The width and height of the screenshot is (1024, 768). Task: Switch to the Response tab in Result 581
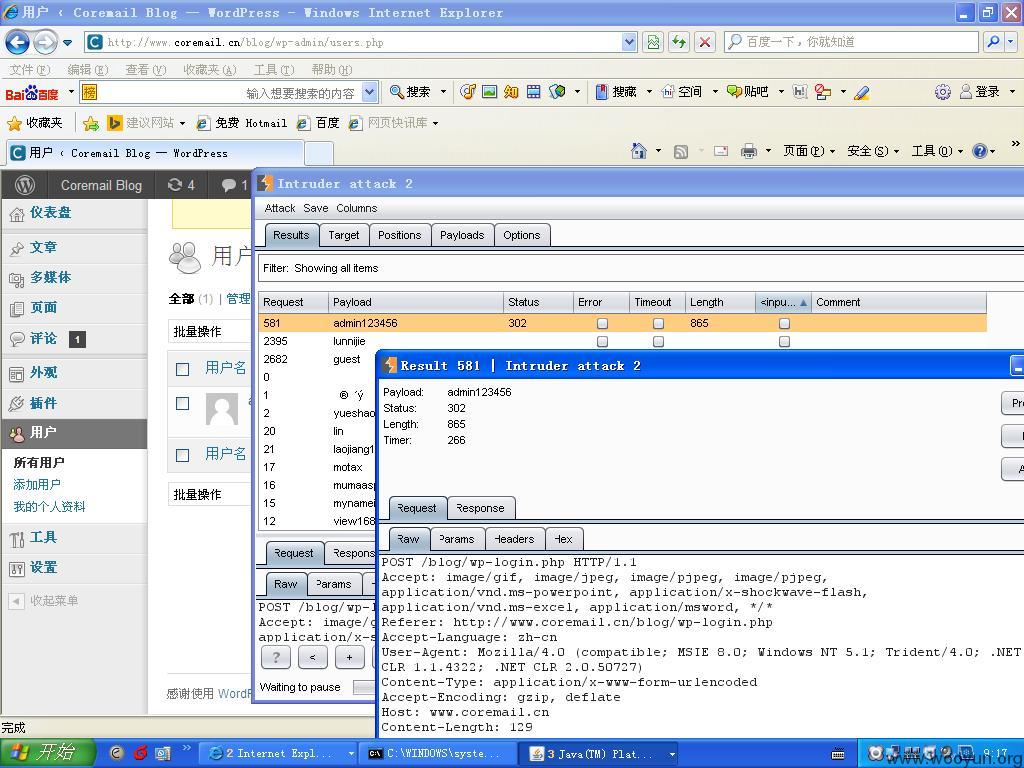(x=480, y=508)
